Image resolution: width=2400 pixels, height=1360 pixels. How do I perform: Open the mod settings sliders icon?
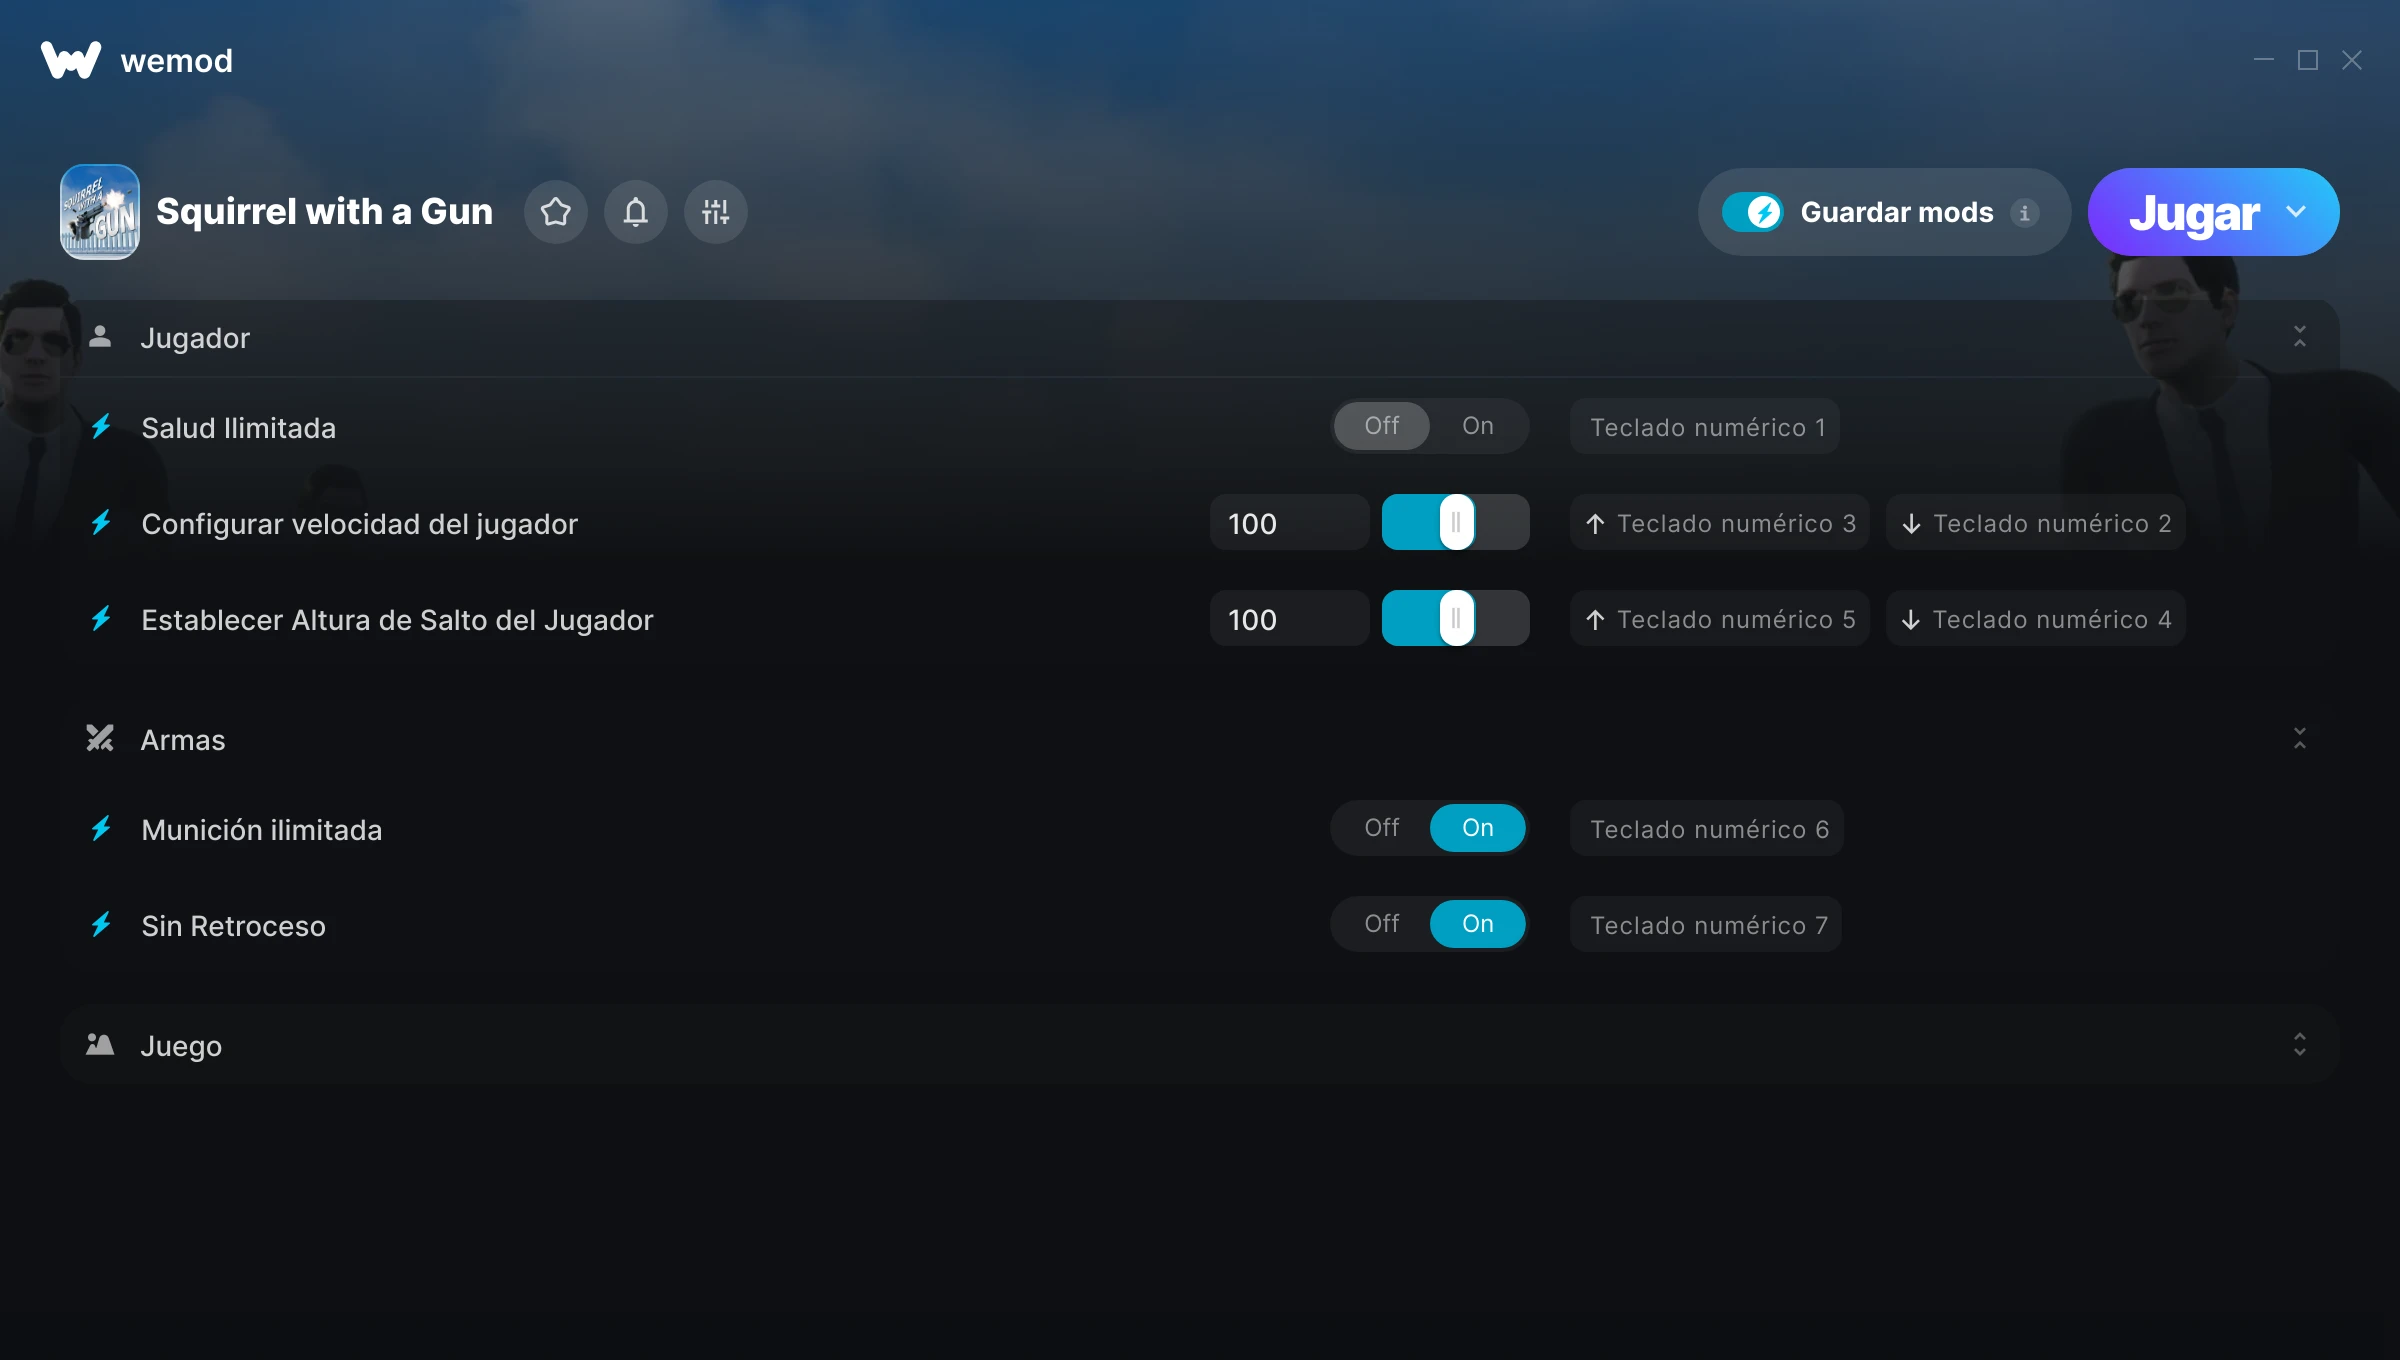click(x=716, y=212)
